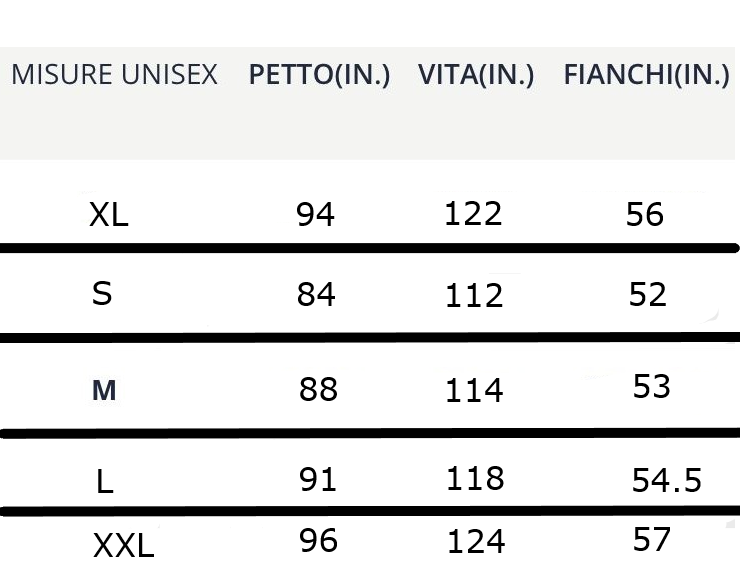Click waist value 118 in L row
The width and height of the screenshot is (740, 576).
pos(473,479)
